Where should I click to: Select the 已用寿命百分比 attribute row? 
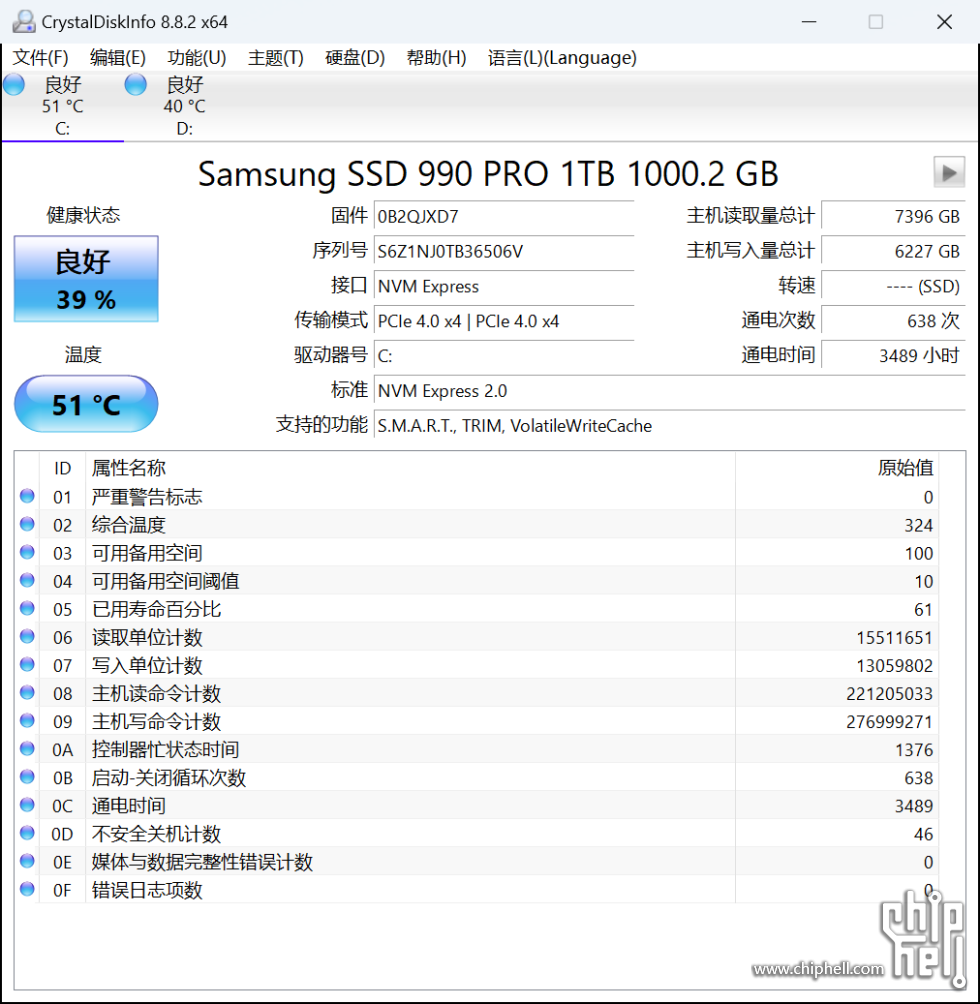click(x=476, y=609)
